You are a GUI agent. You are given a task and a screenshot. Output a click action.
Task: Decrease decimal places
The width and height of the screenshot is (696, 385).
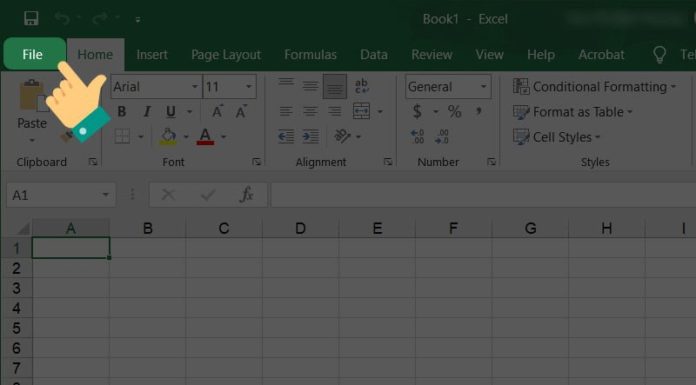442,136
